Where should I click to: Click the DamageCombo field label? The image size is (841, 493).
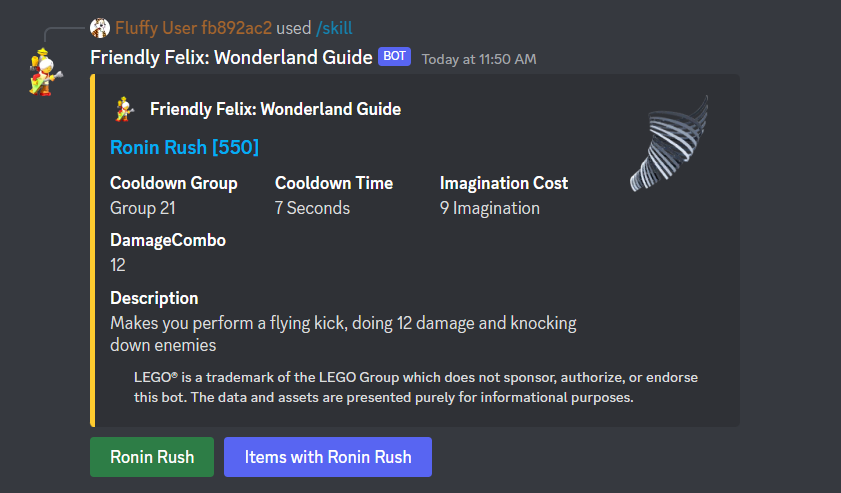click(x=168, y=240)
